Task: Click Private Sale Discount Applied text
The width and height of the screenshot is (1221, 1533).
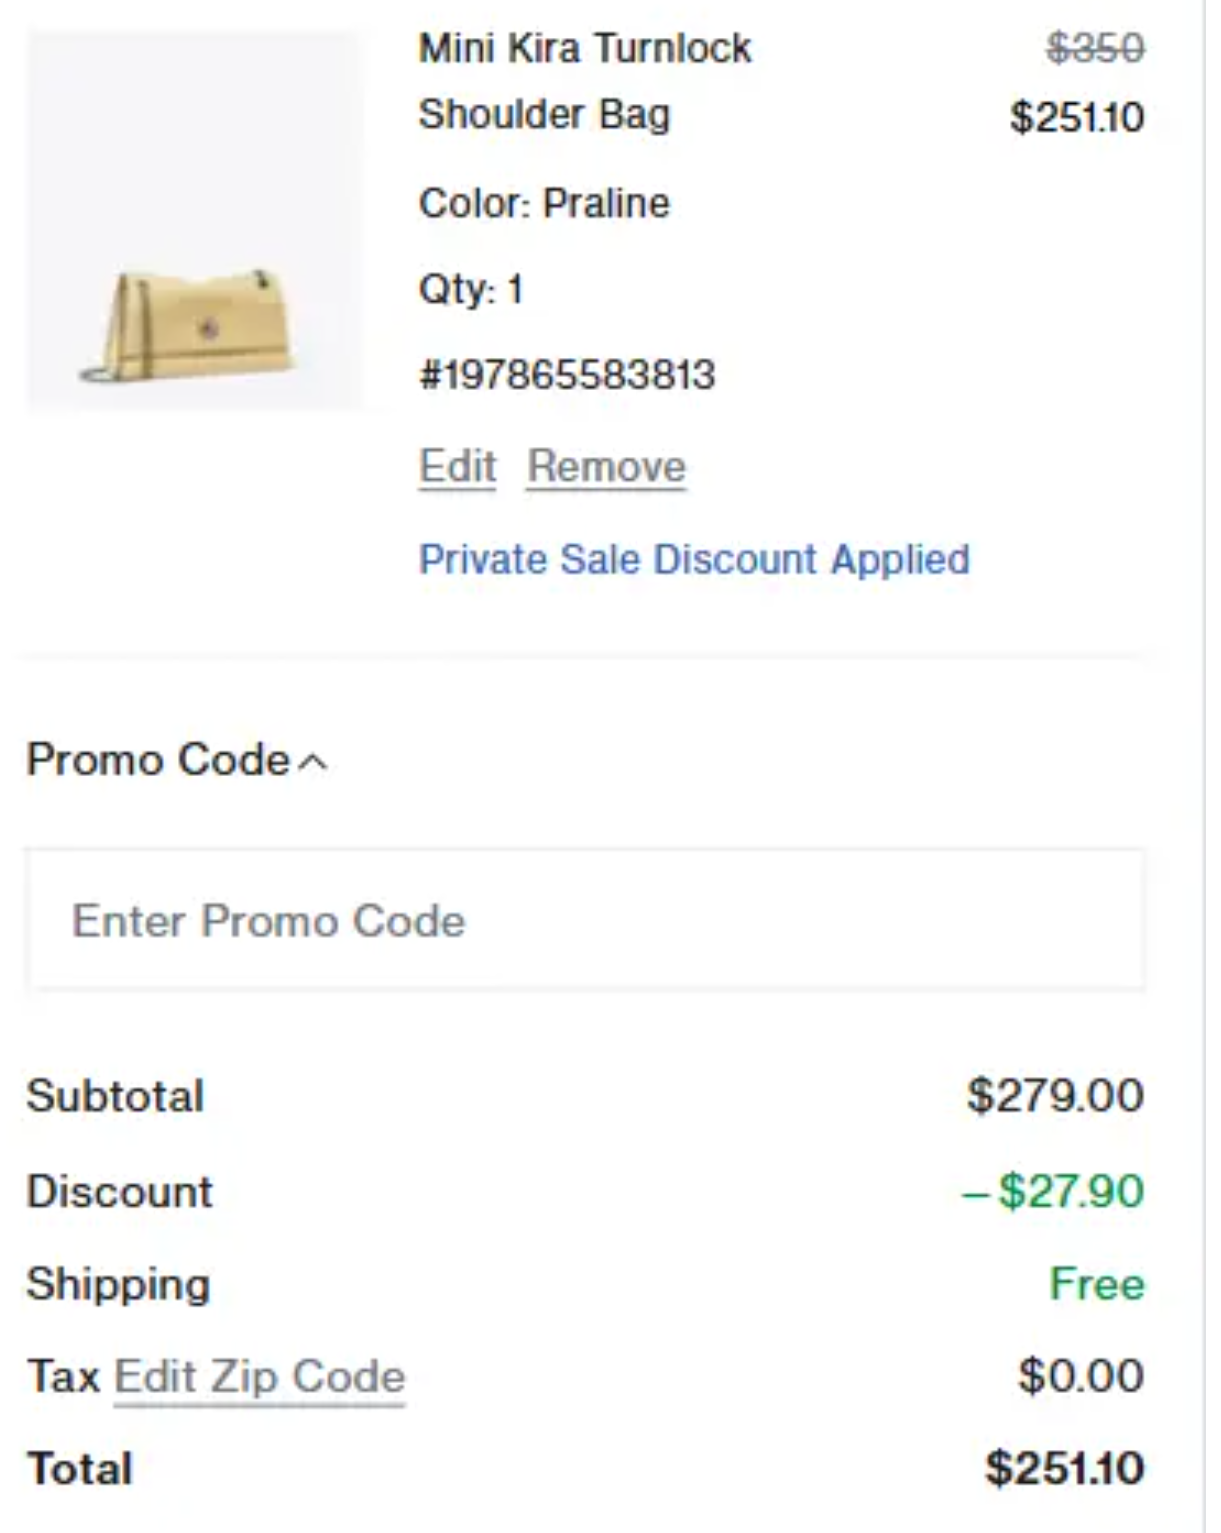Action: (x=694, y=559)
